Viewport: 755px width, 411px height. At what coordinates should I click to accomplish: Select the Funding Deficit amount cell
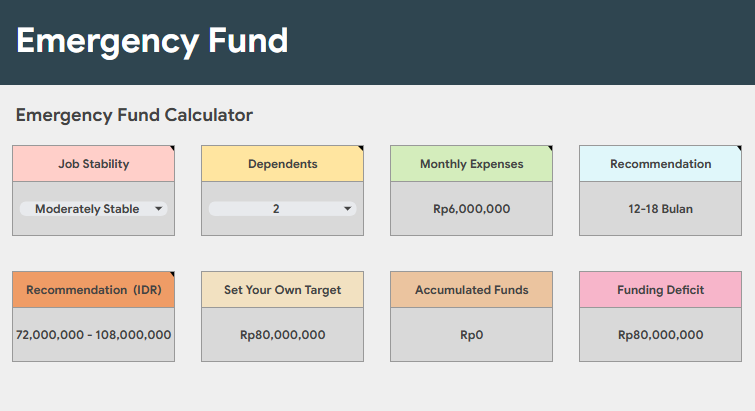point(661,335)
